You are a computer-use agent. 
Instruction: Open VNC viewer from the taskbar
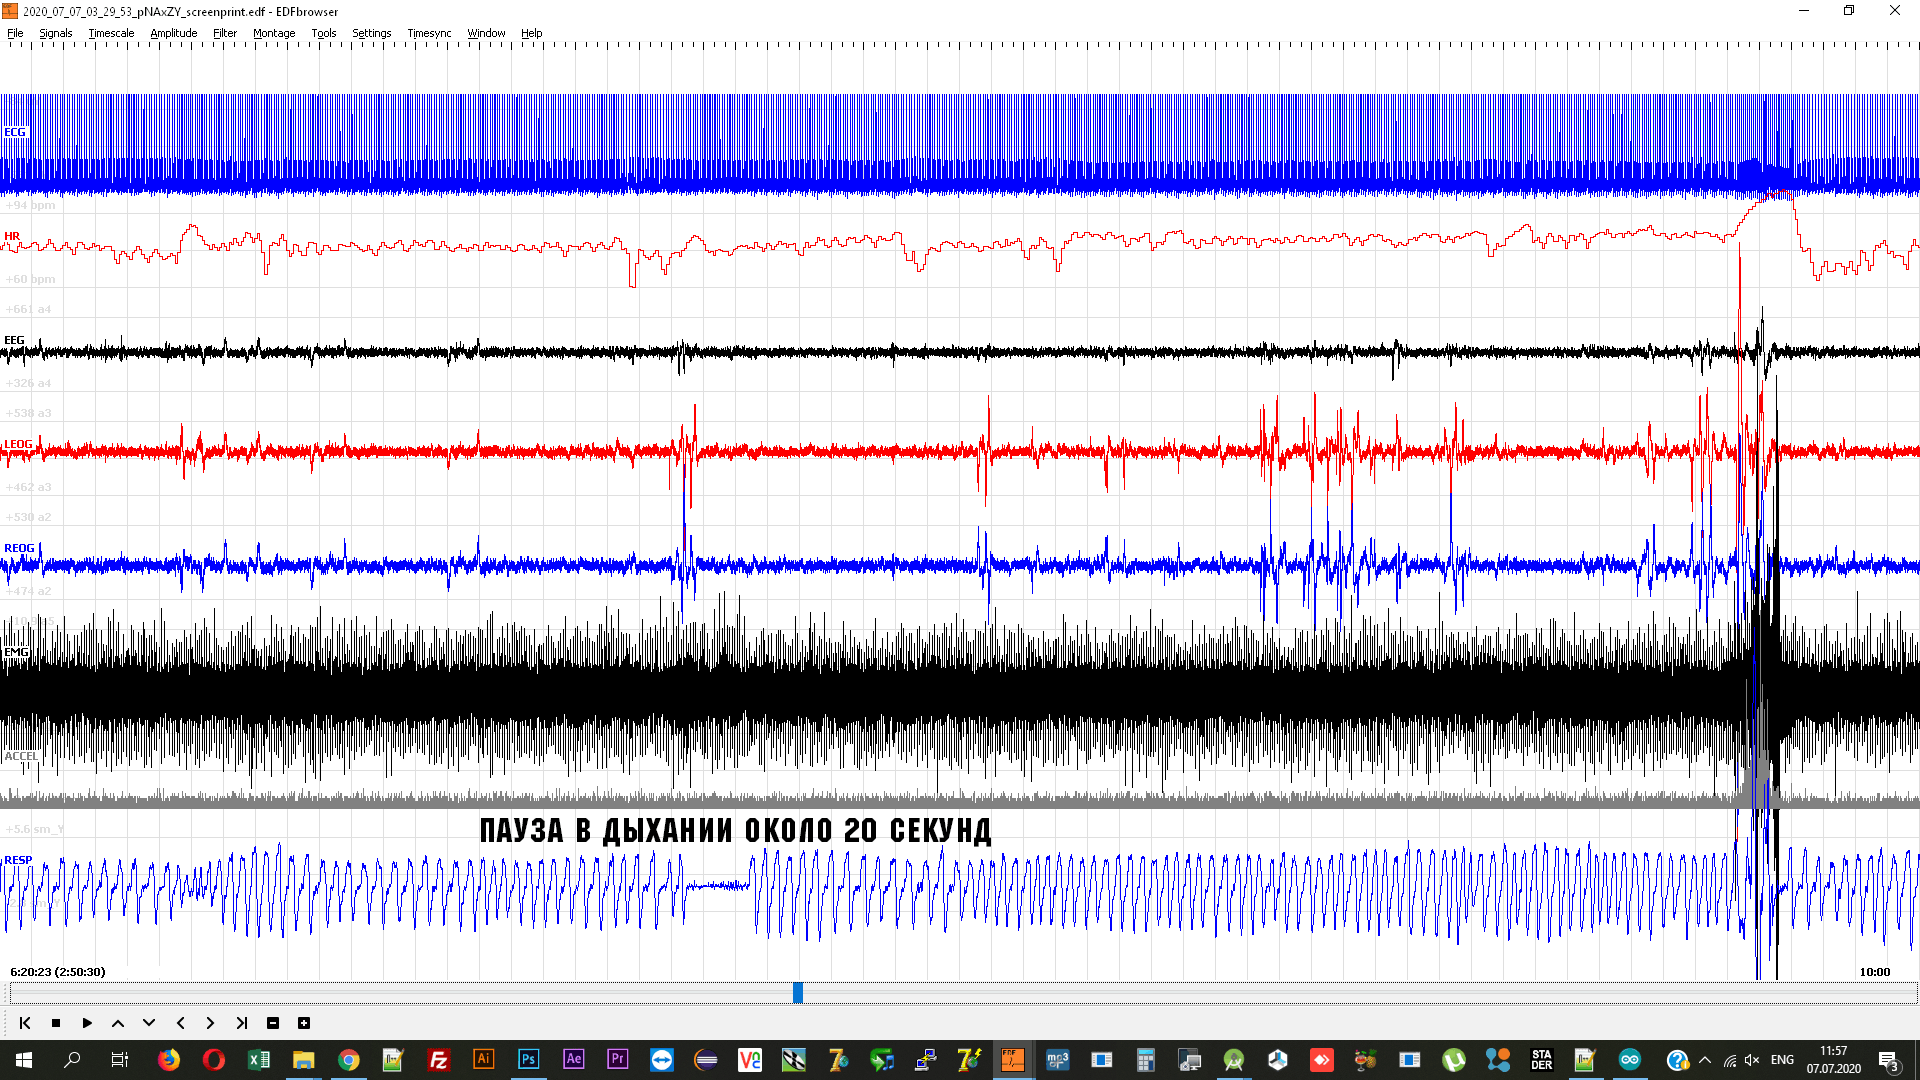click(x=750, y=1060)
